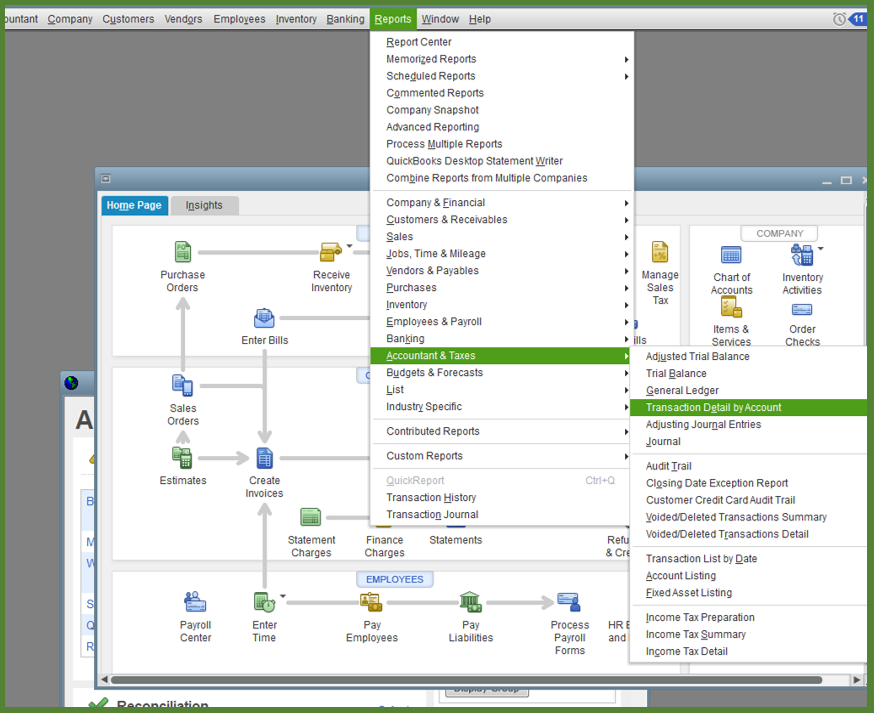Click the reminders count badge 11
This screenshot has height=713, width=874.
(x=858, y=19)
